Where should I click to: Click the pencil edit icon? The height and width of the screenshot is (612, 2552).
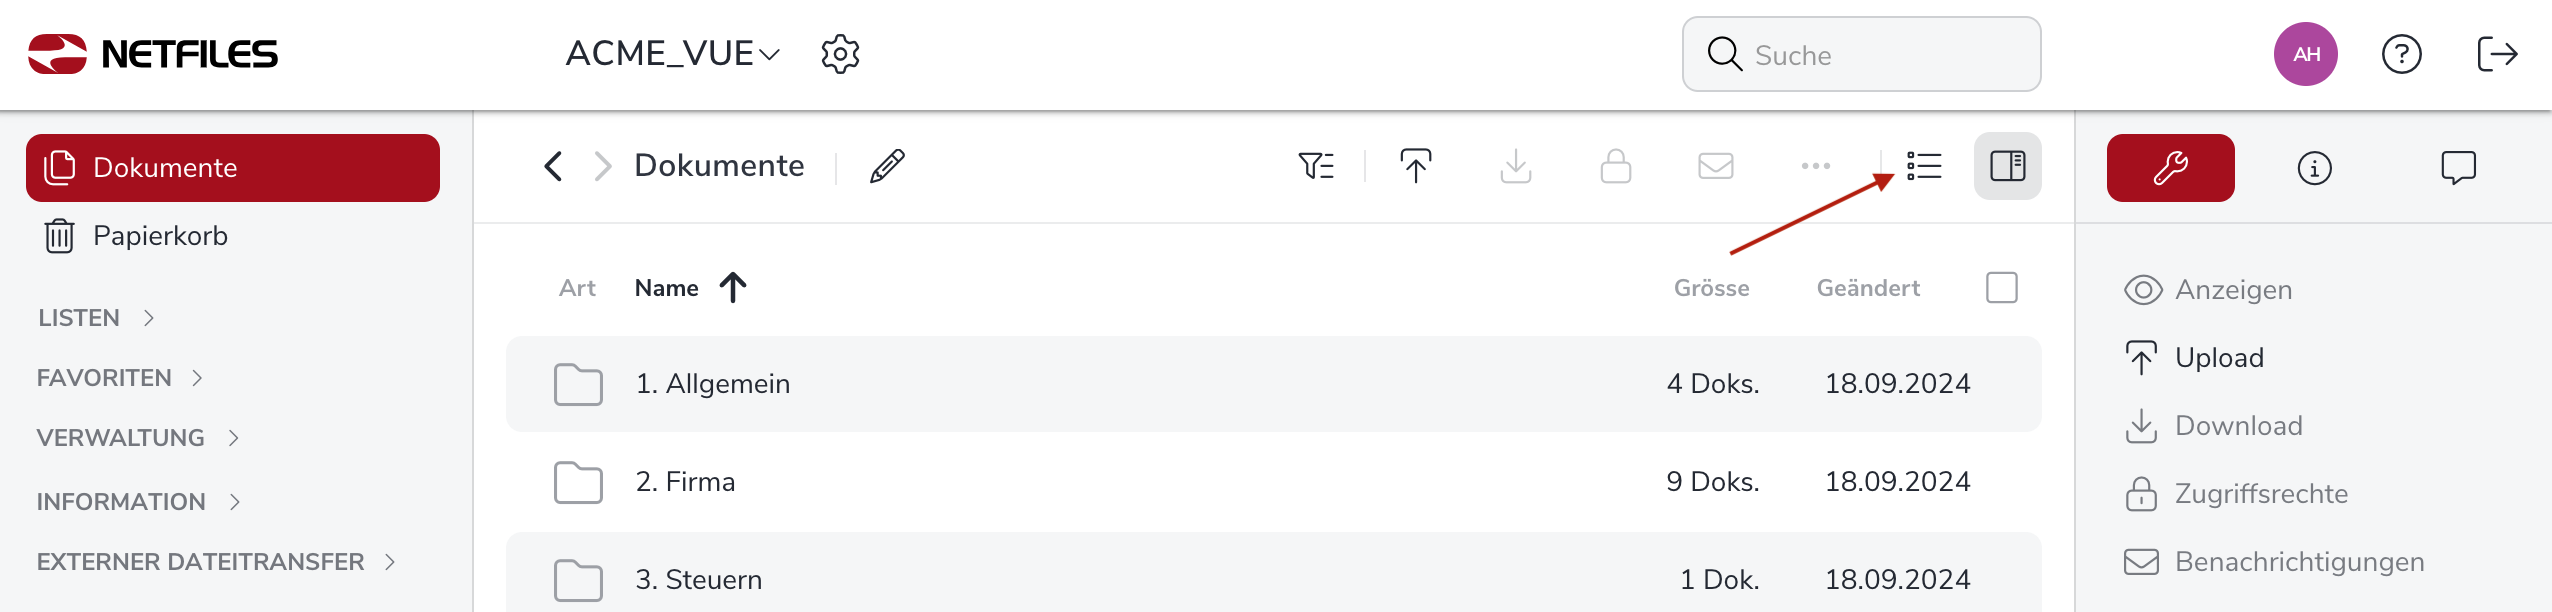[x=887, y=166]
